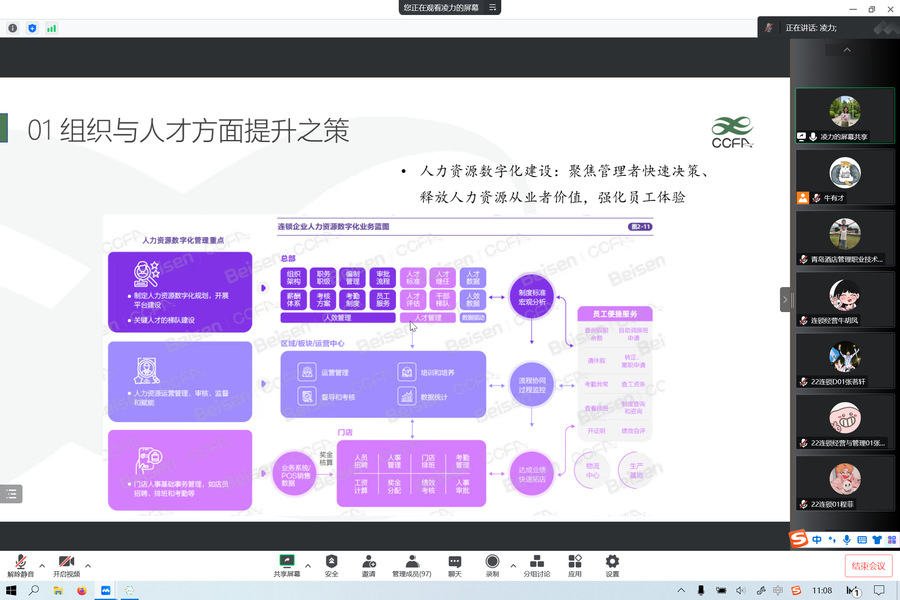Turn on camera with 开启视频
Screen dimensions: 900x600
66,564
